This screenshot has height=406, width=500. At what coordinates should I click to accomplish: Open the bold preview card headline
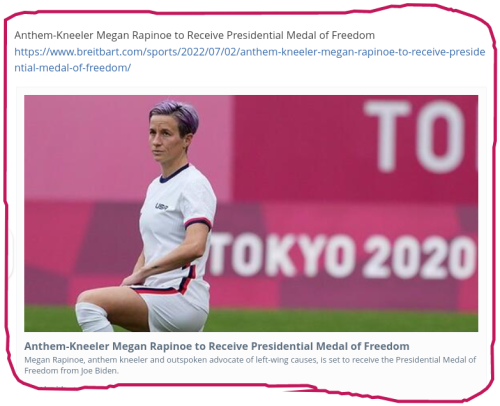click(217, 346)
